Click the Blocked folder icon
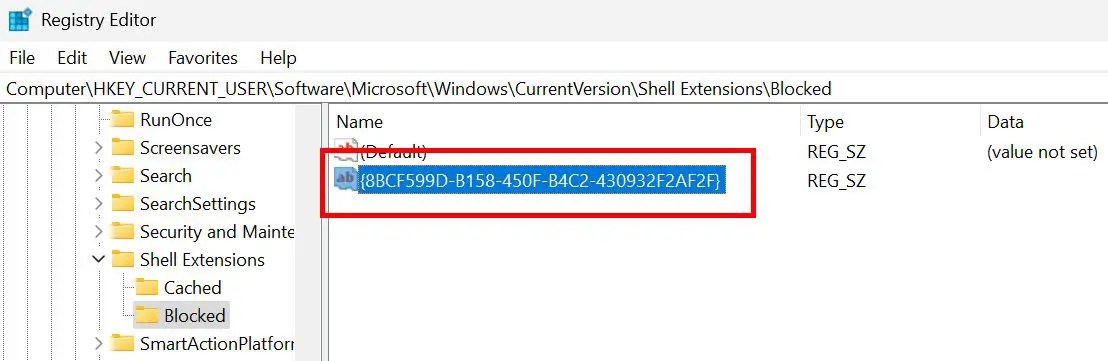 coord(147,316)
